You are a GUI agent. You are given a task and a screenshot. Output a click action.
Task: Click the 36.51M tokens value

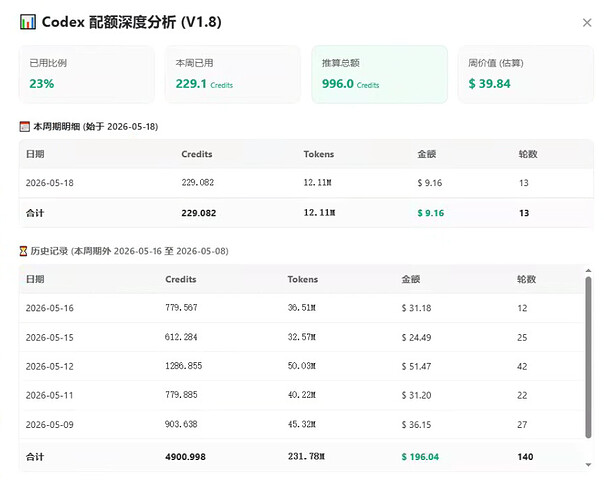point(302,308)
